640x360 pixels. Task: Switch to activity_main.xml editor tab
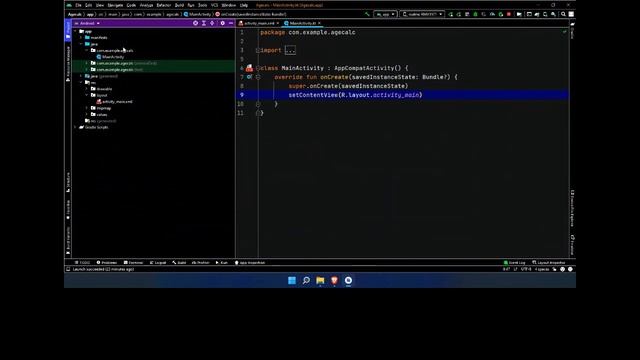click(x=259, y=23)
